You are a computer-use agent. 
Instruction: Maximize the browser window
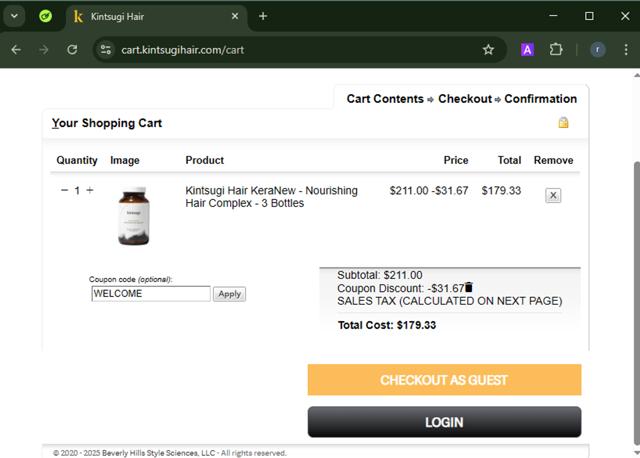tap(589, 16)
